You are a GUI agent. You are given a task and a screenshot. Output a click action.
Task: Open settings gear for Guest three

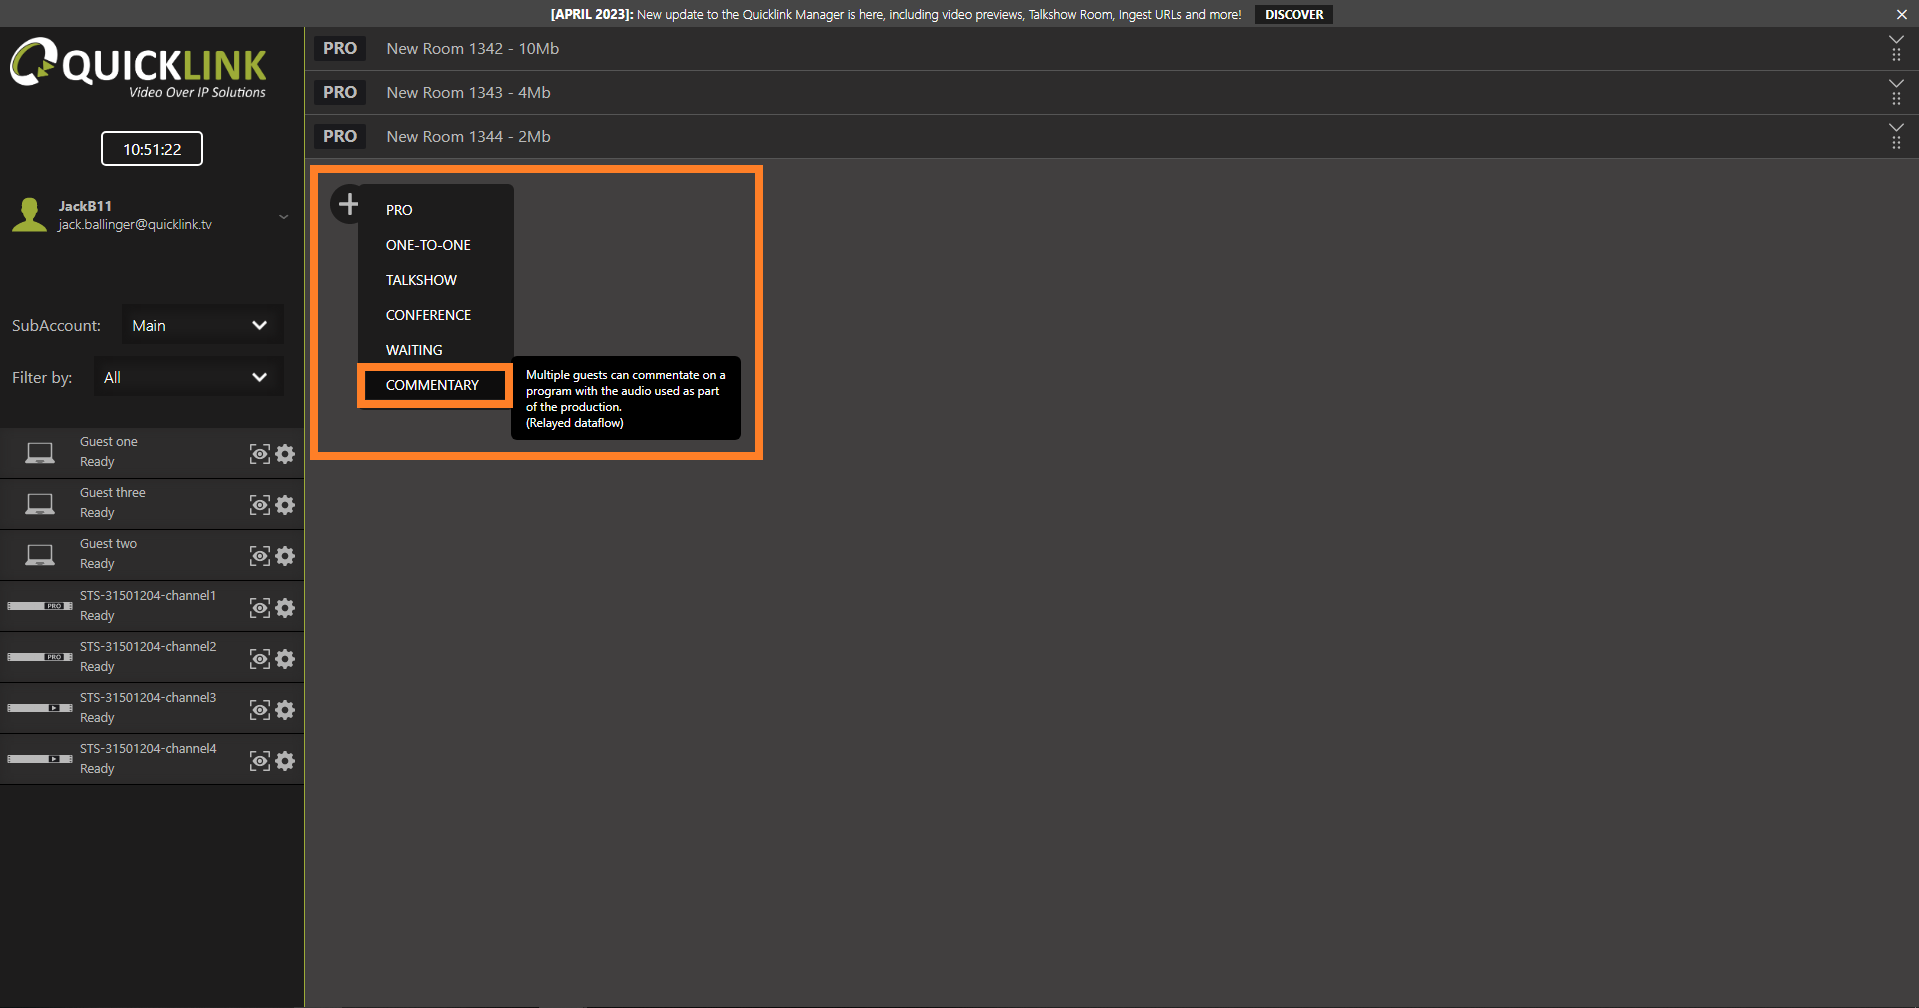[x=285, y=505]
